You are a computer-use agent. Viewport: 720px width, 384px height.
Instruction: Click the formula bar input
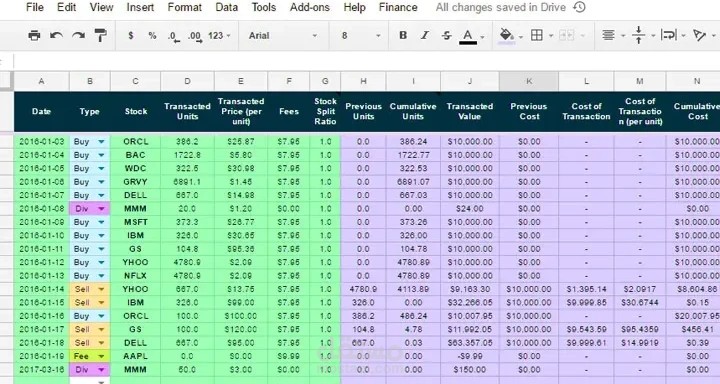366,61
